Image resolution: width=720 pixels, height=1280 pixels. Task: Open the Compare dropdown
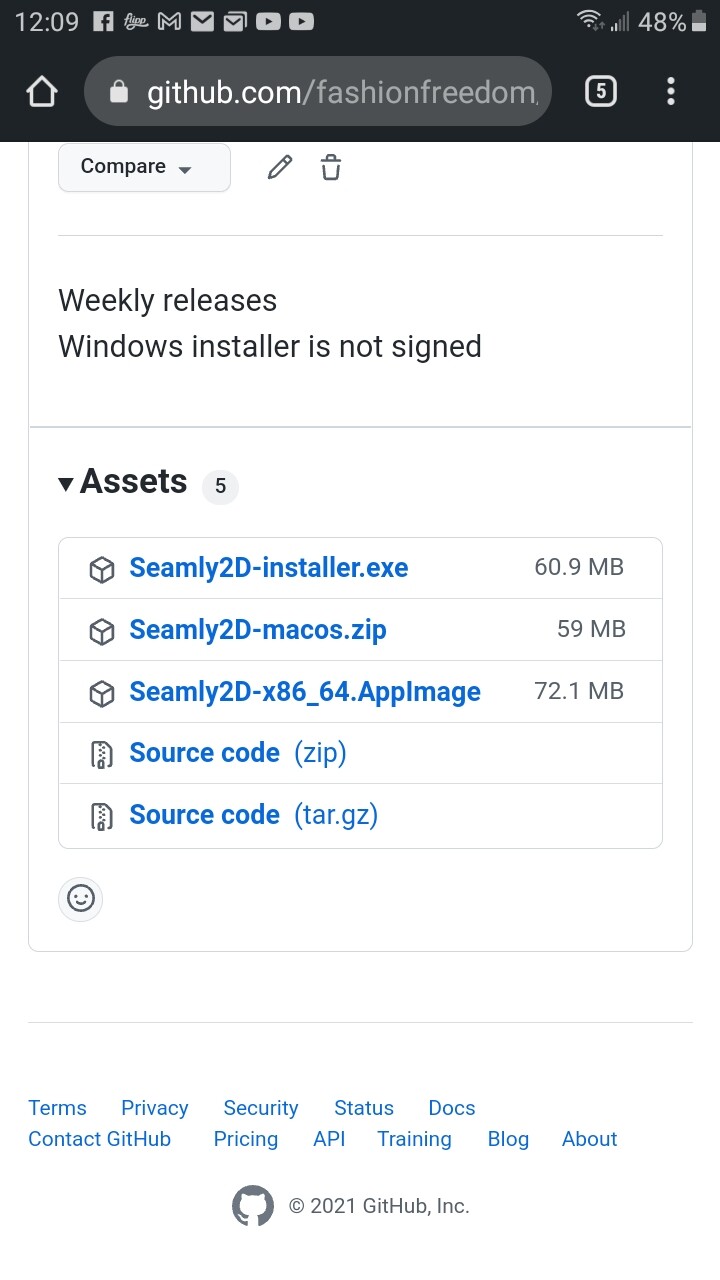[x=144, y=167]
